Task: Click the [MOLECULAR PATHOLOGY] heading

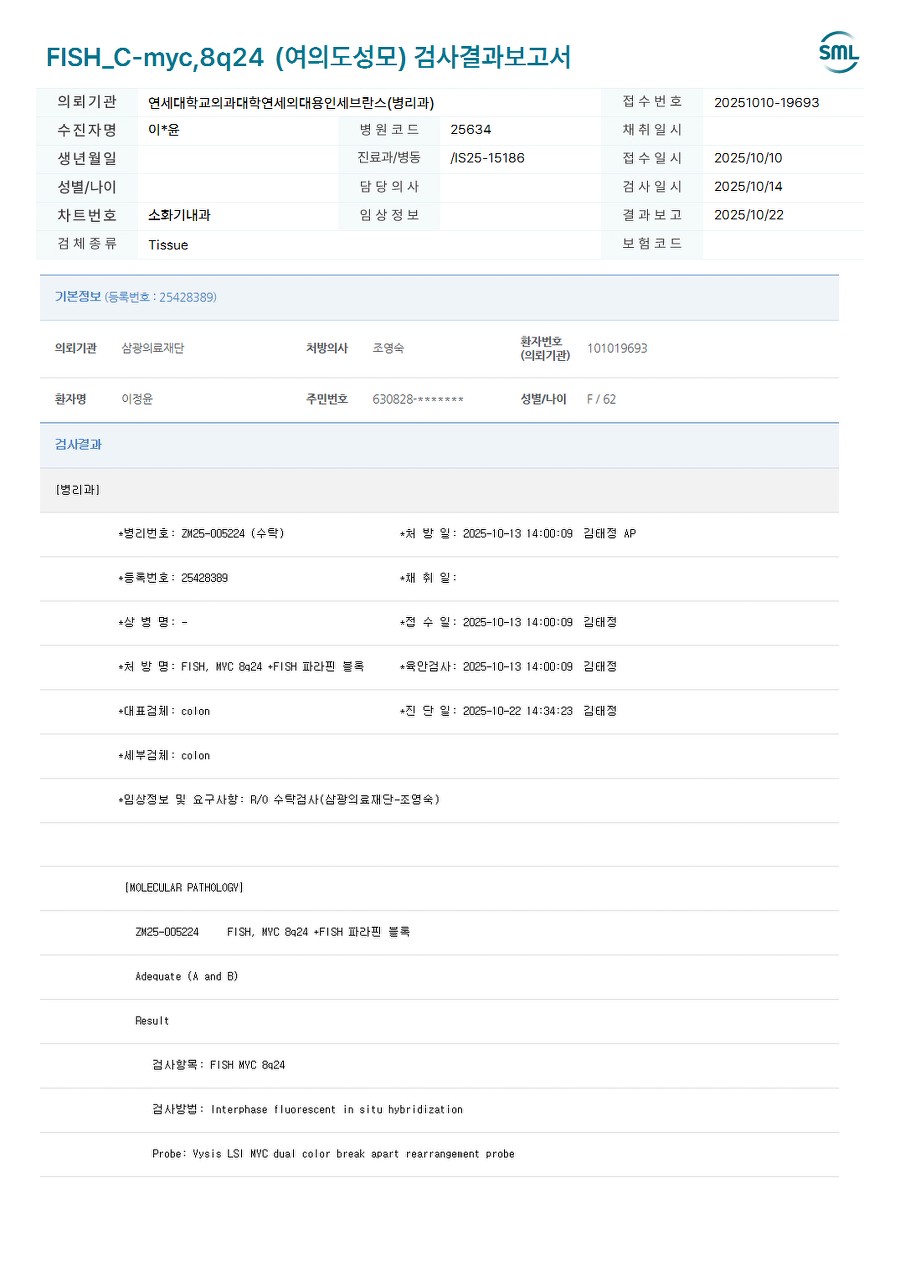Action: [184, 888]
